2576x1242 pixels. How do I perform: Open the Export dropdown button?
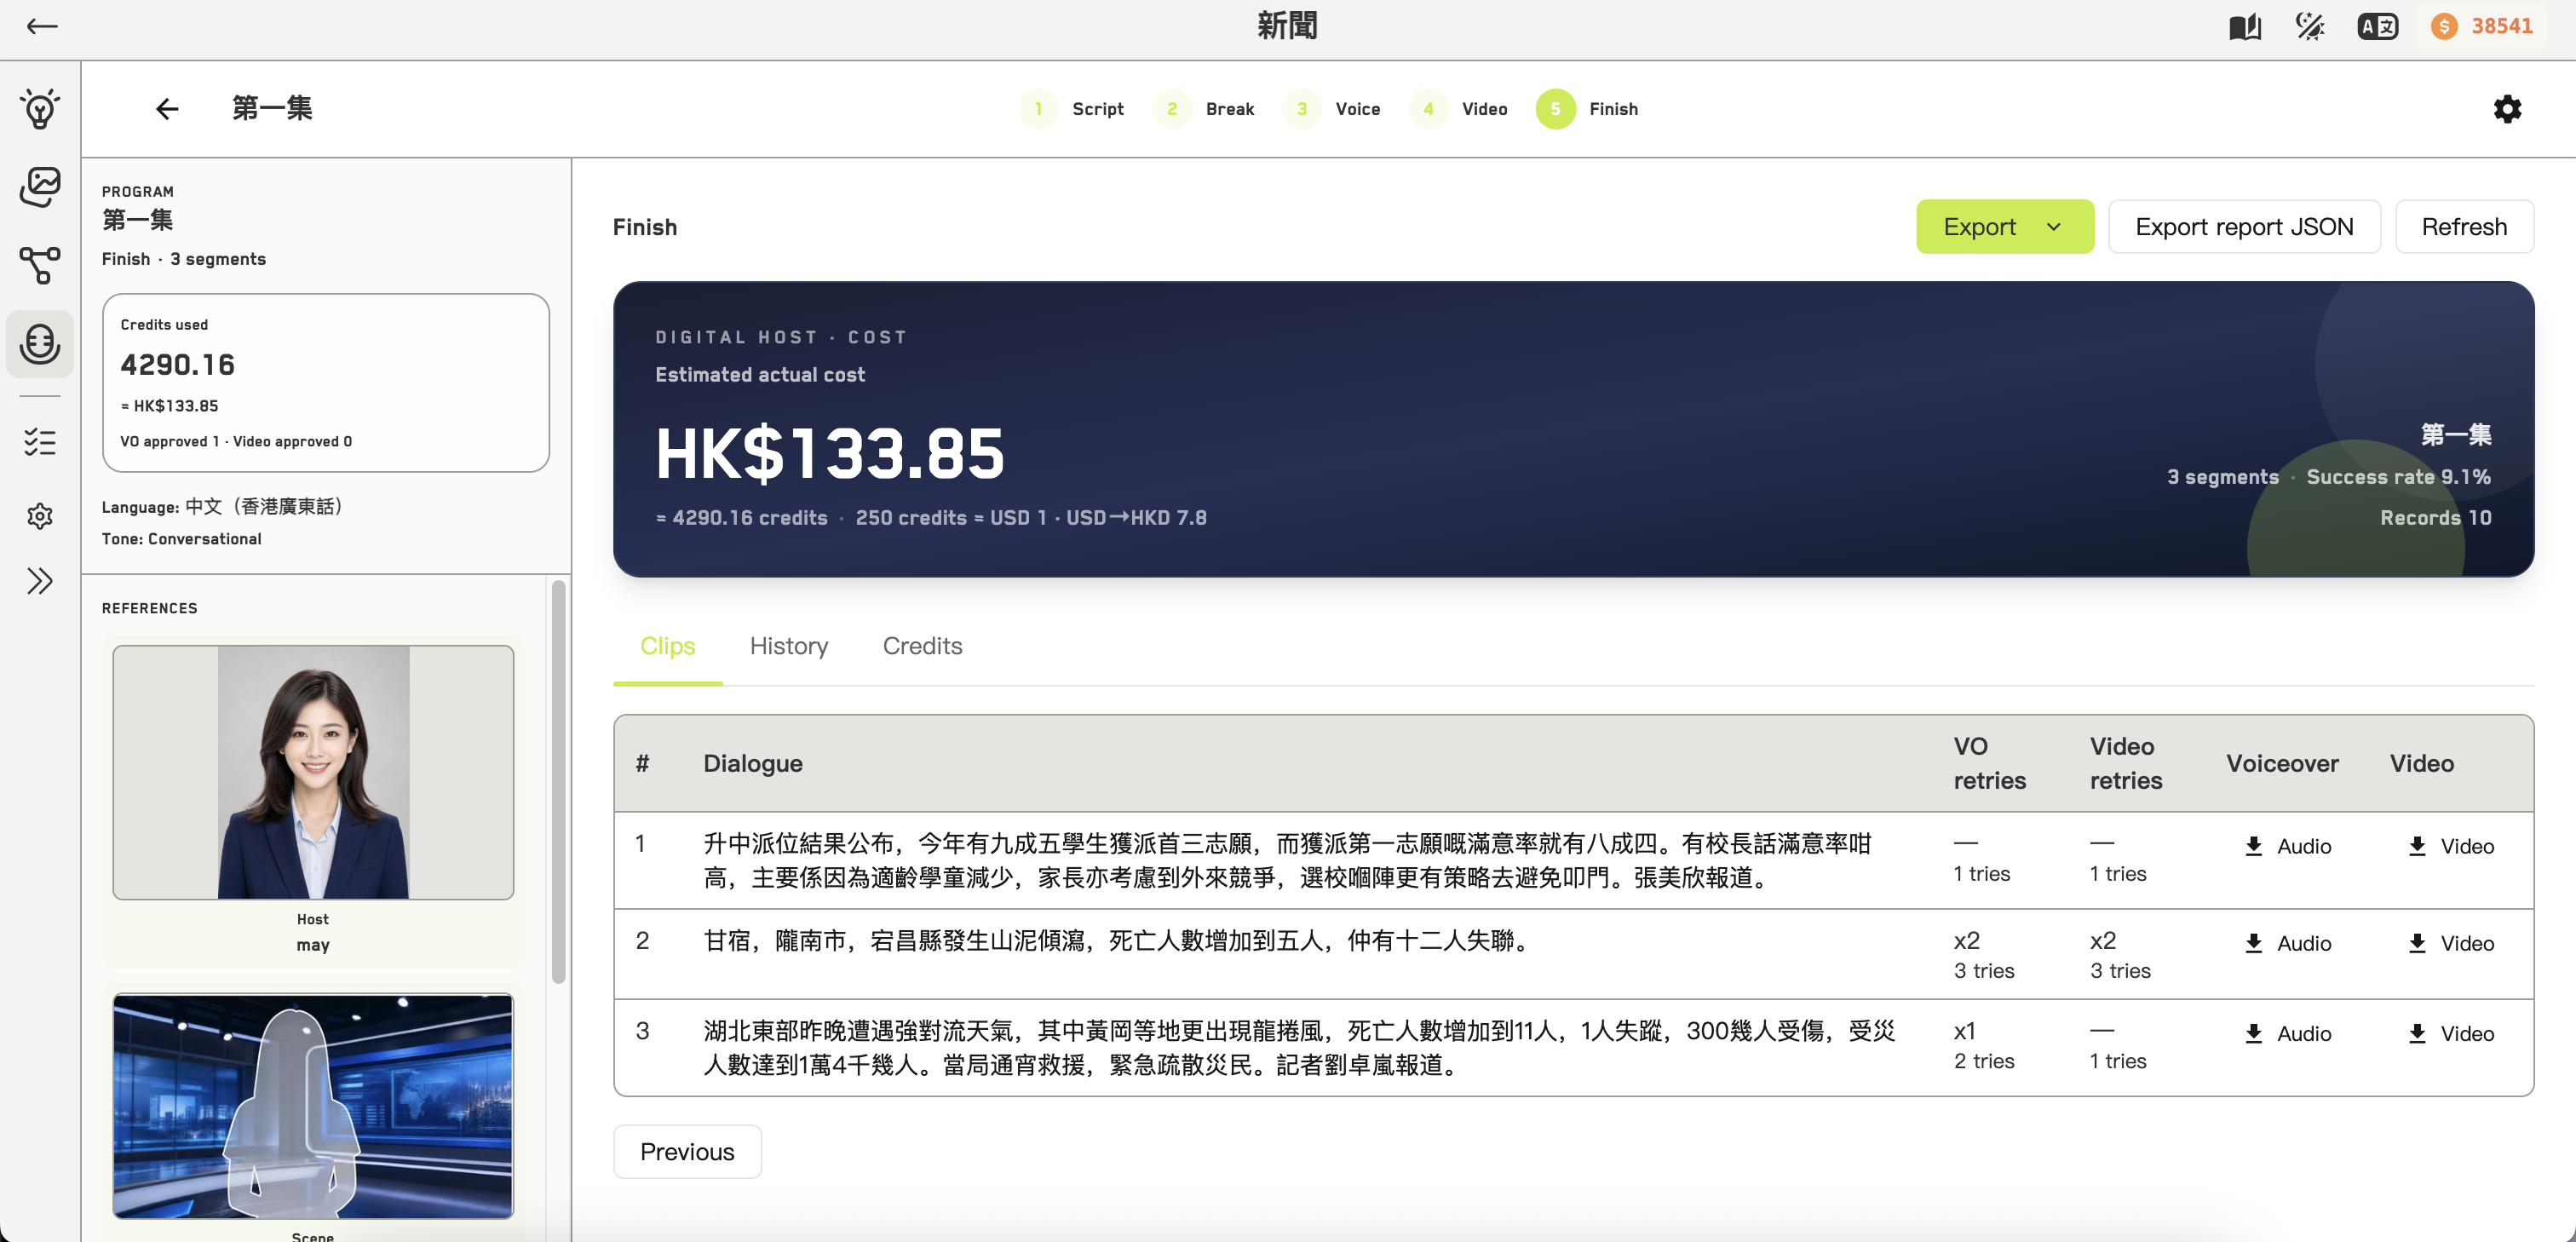(2004, 227)
